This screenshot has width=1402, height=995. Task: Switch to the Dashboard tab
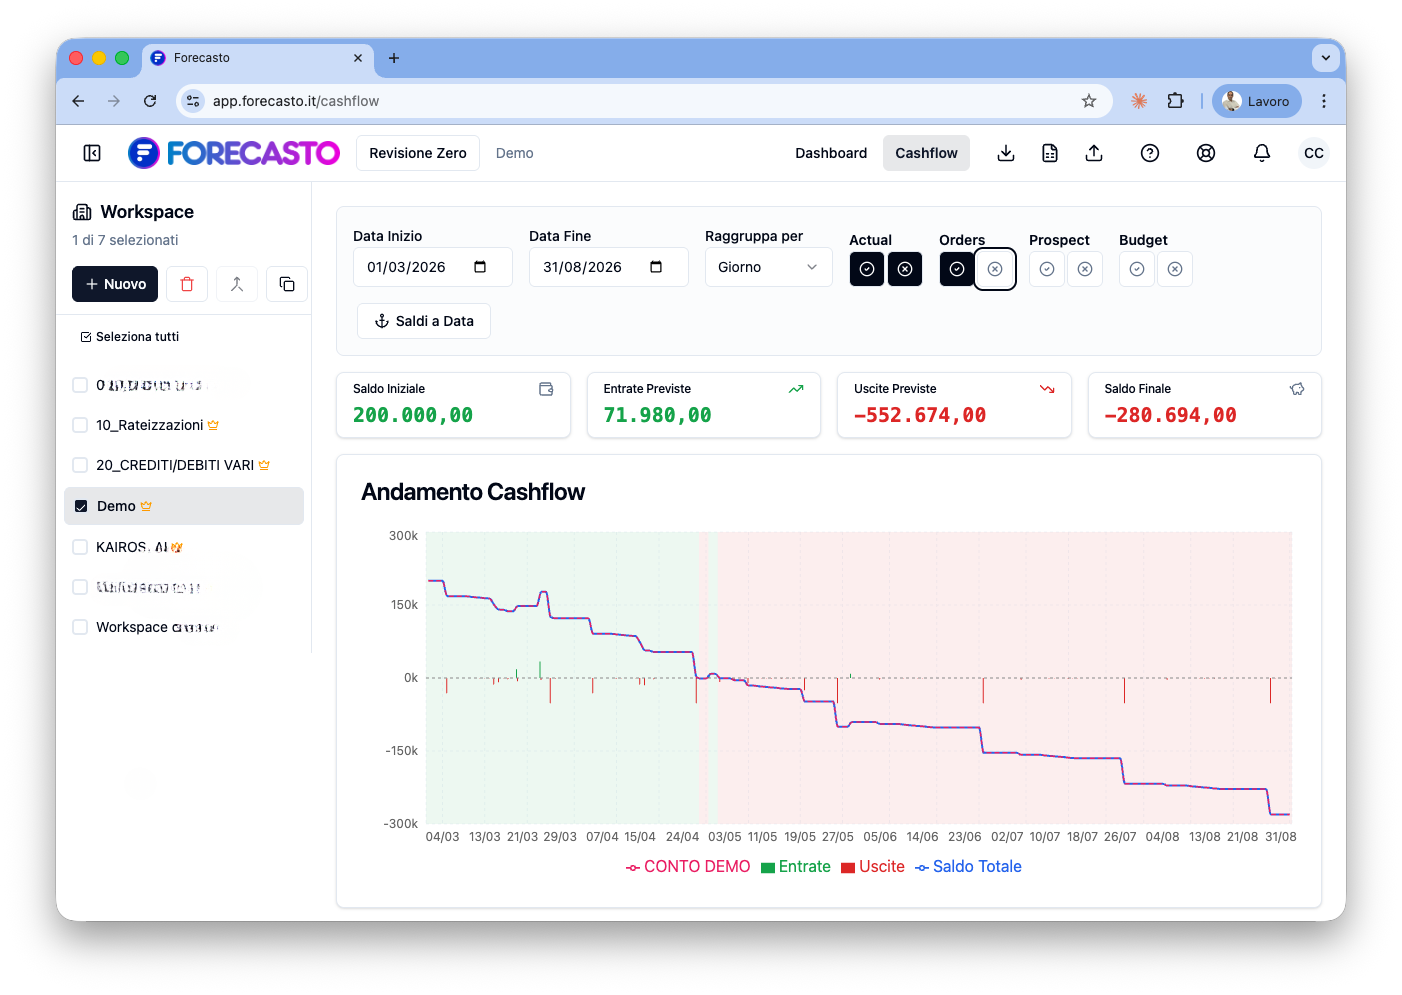click(831, 153)
